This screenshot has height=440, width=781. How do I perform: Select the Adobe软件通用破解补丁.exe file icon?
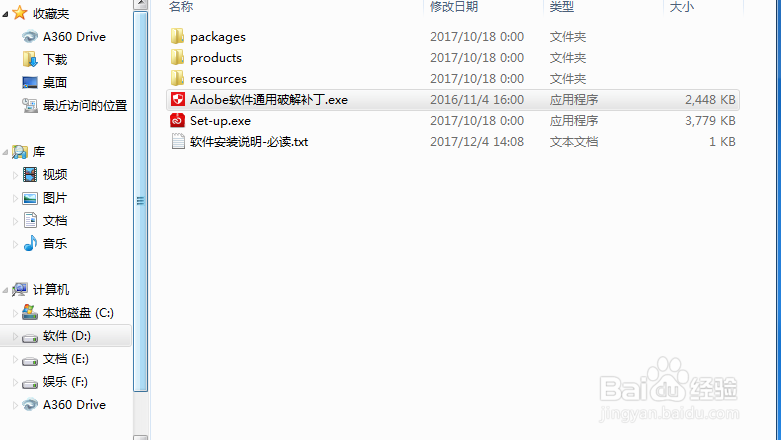[x=177, y=100]
